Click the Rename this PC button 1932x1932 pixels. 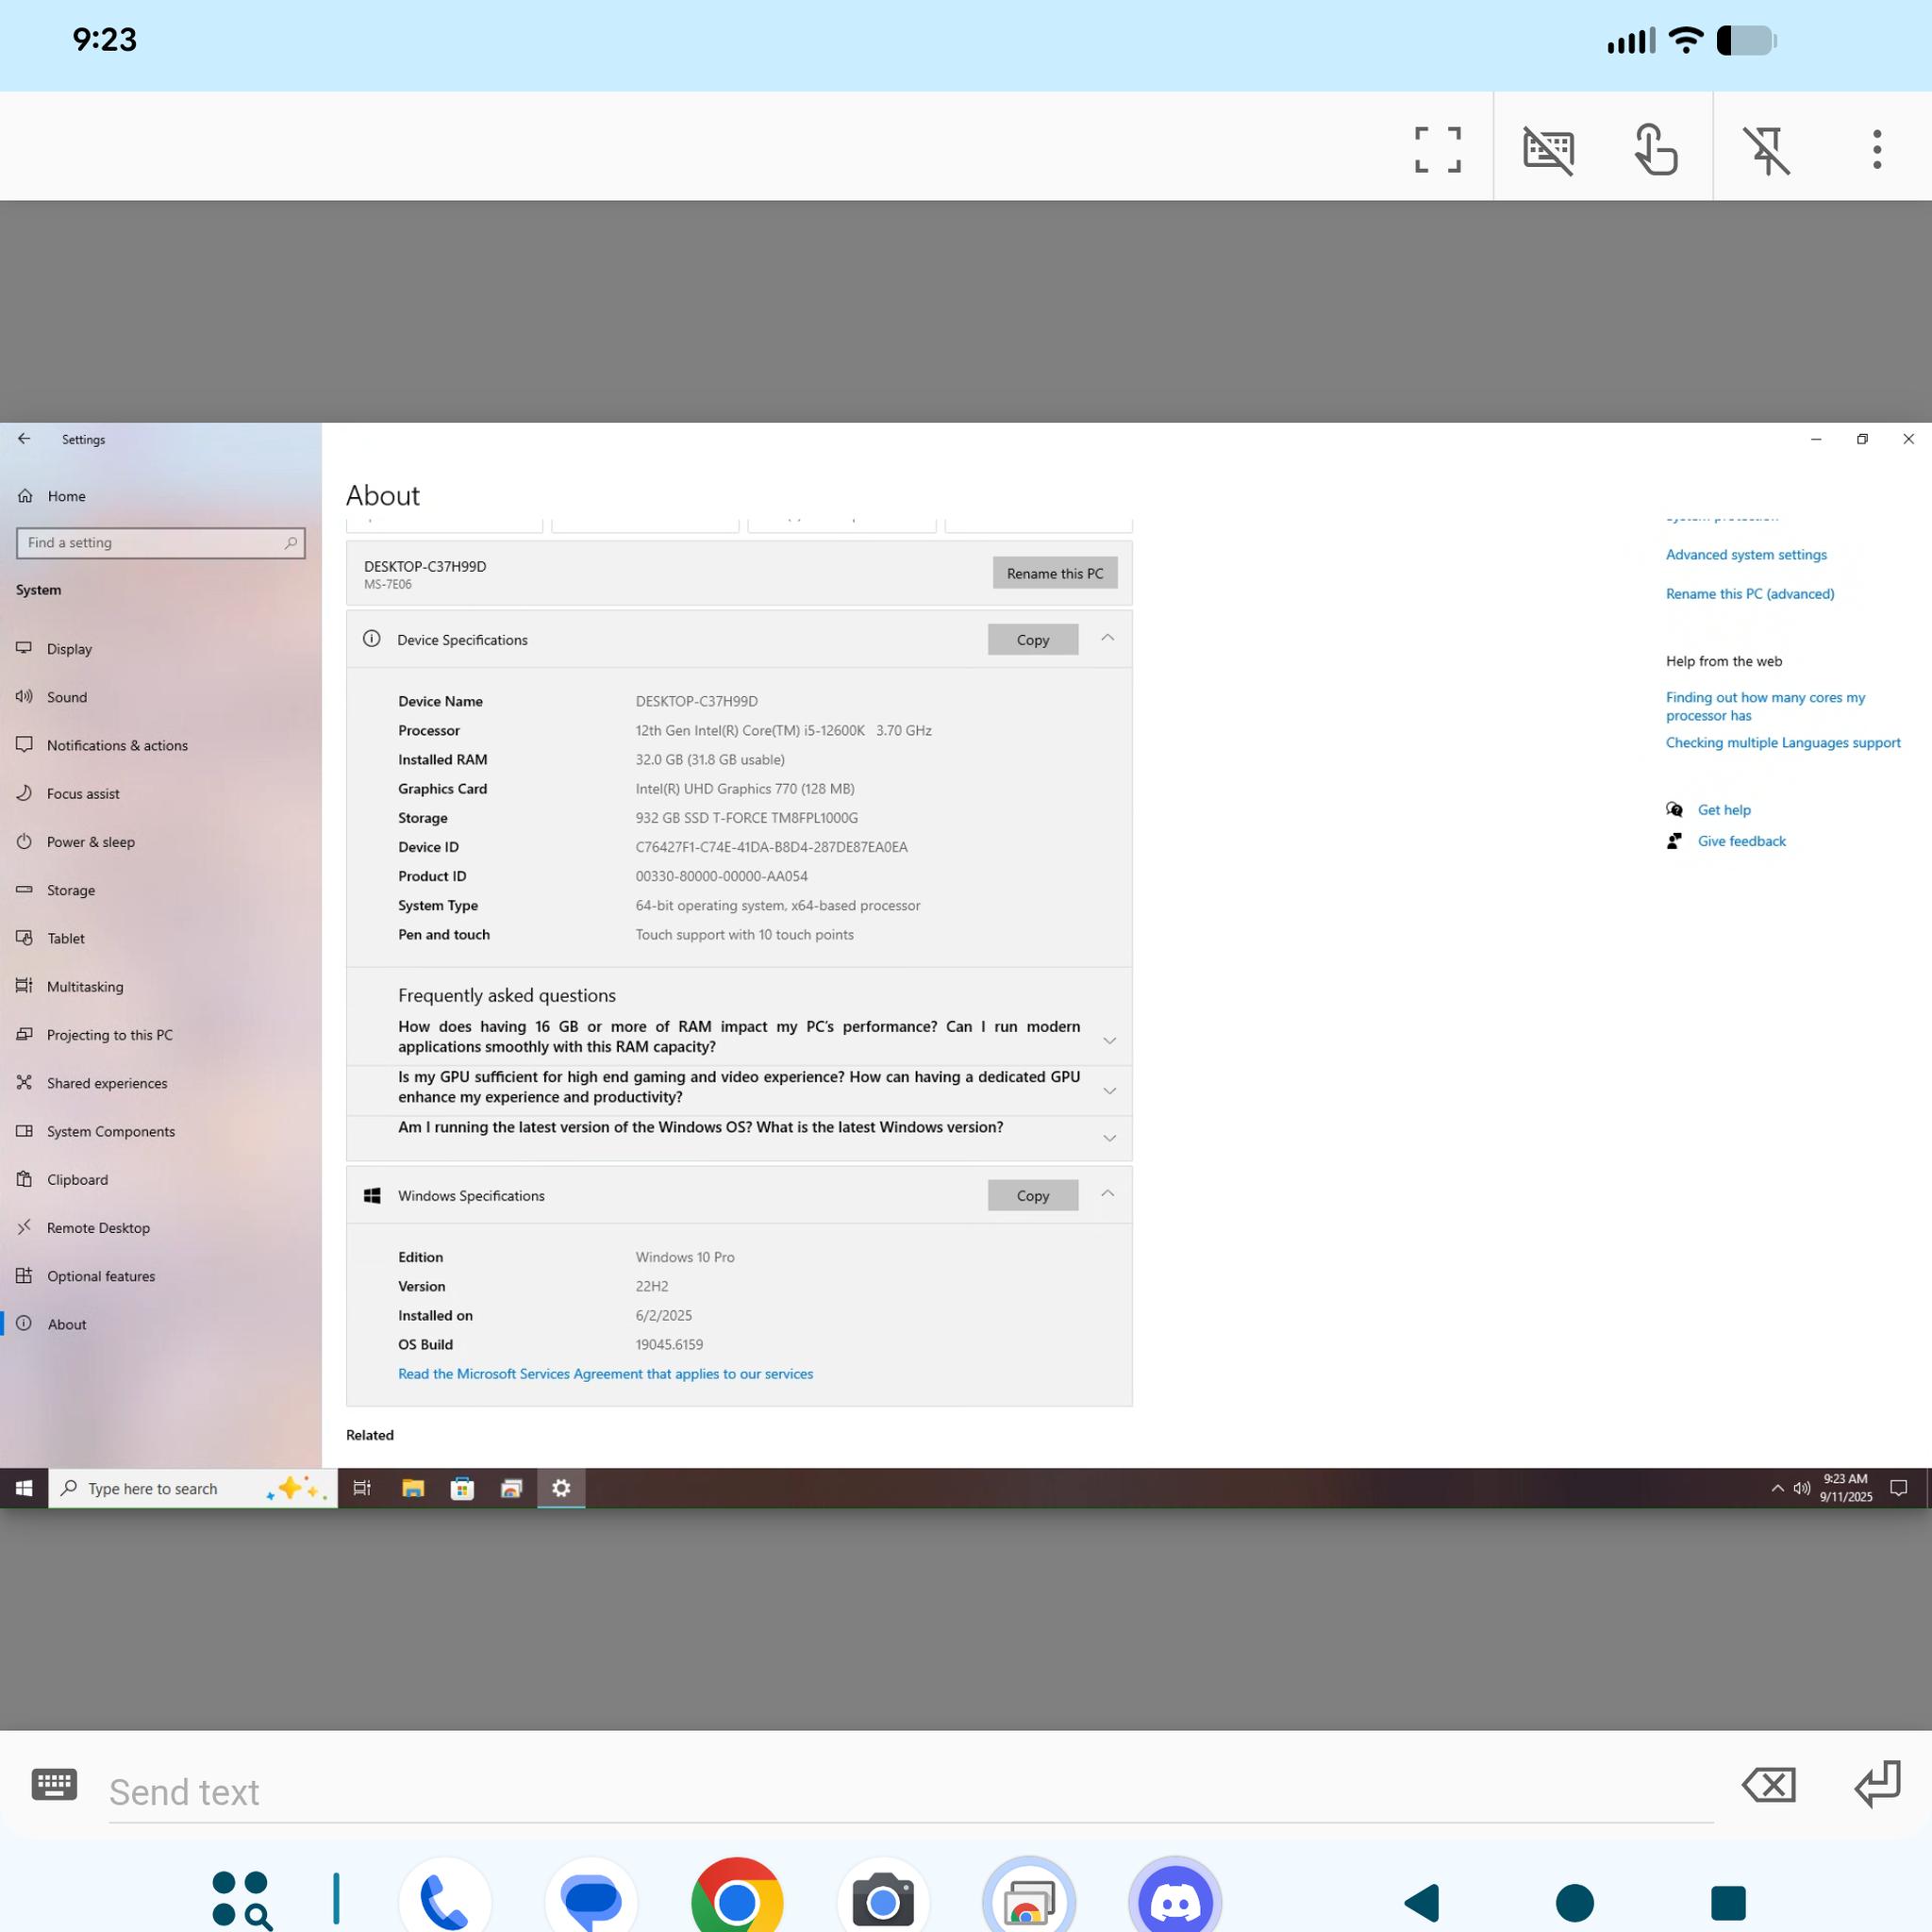[x=1055, y=573]
